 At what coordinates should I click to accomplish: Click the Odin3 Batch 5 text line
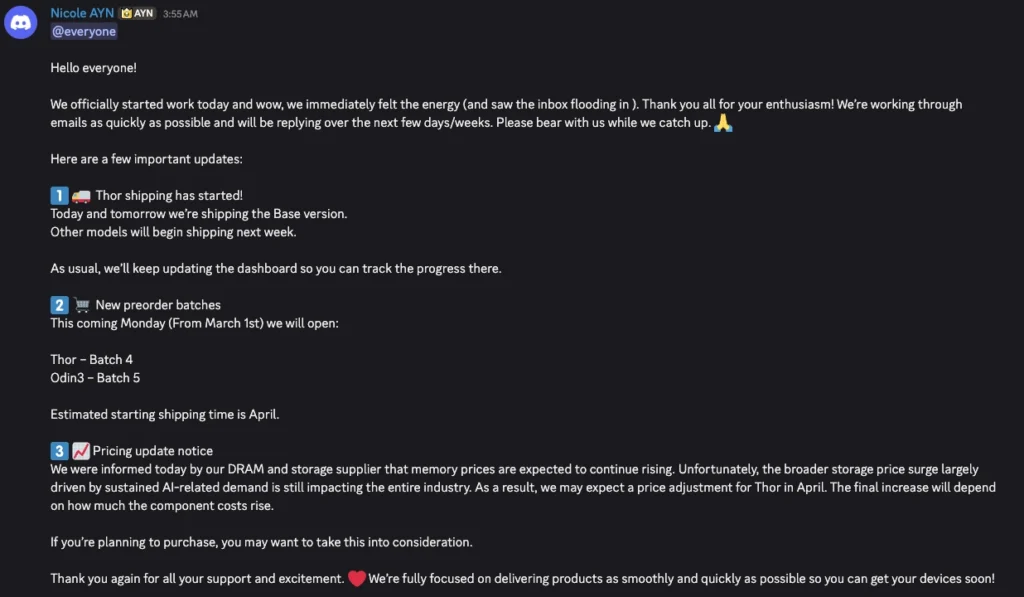tap(95, 377)
